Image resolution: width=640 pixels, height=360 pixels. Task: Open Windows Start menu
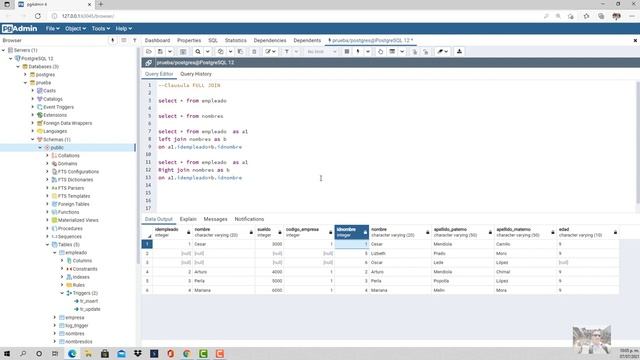[x=7, y=353]
